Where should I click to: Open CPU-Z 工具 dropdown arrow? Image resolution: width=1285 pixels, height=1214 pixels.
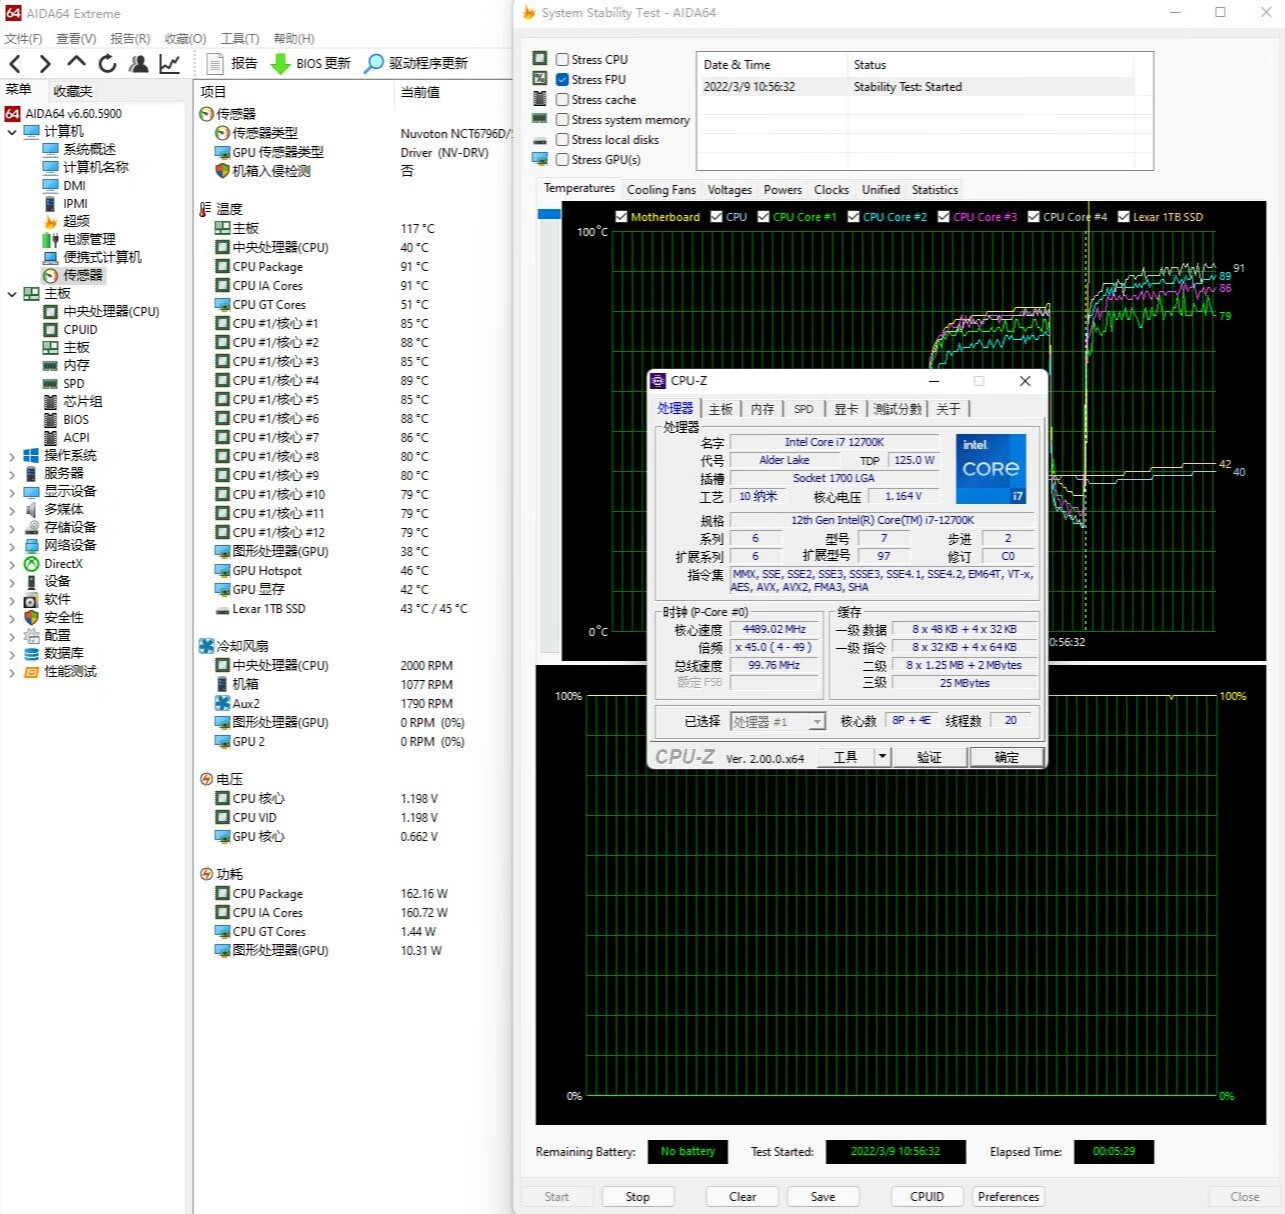click(x=882, y=757)
